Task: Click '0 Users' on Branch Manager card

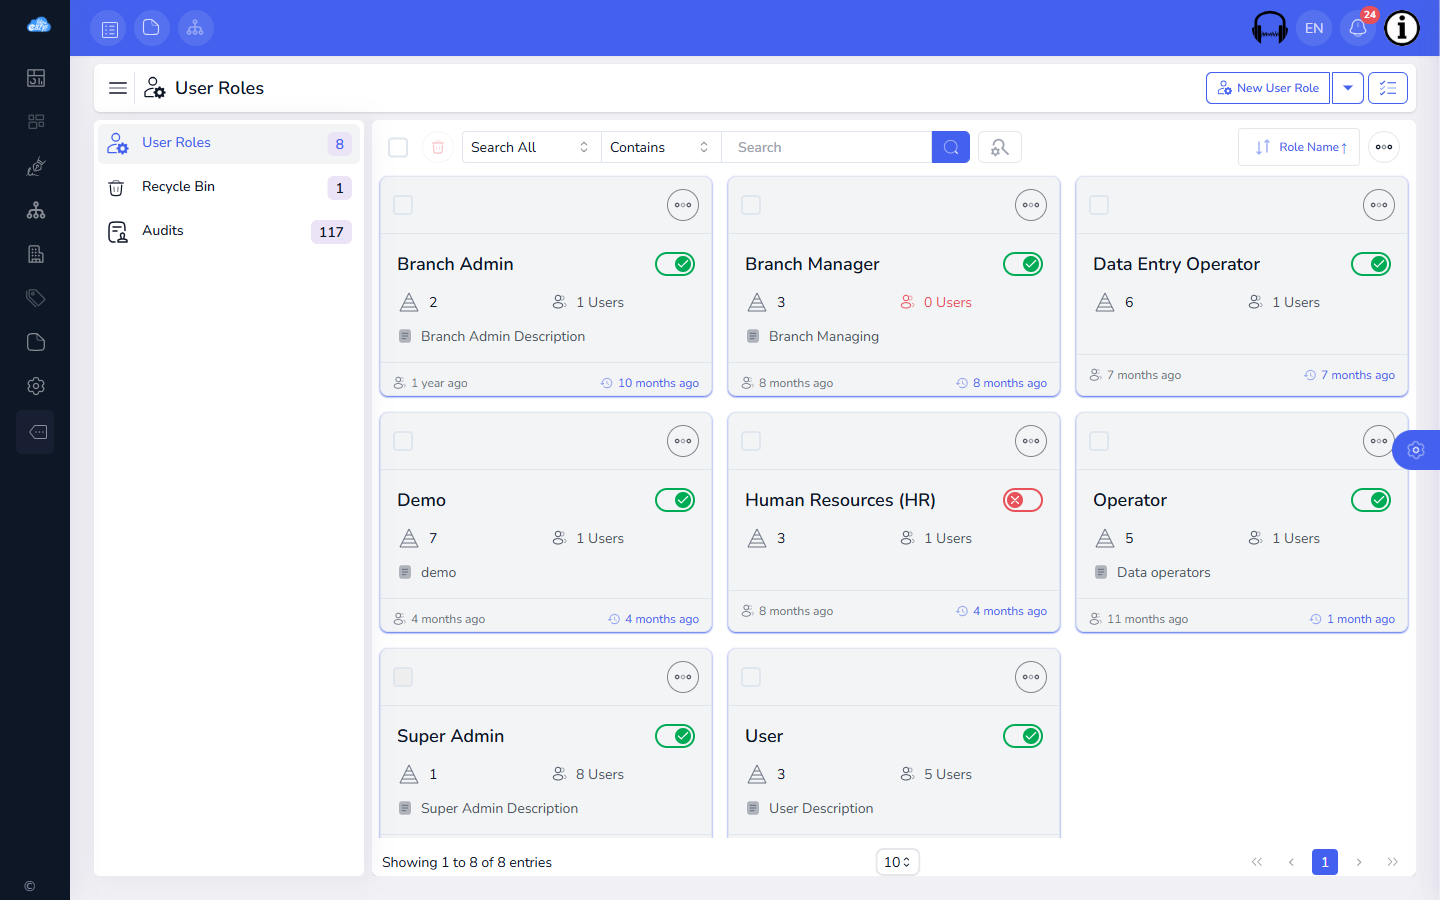Action: (947, 302)
